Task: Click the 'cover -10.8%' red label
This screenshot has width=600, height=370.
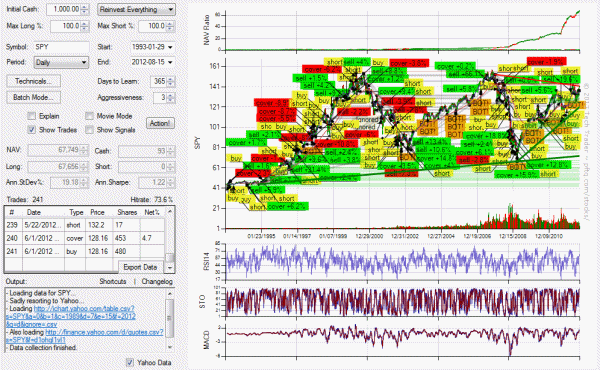Action: [336, 144]
